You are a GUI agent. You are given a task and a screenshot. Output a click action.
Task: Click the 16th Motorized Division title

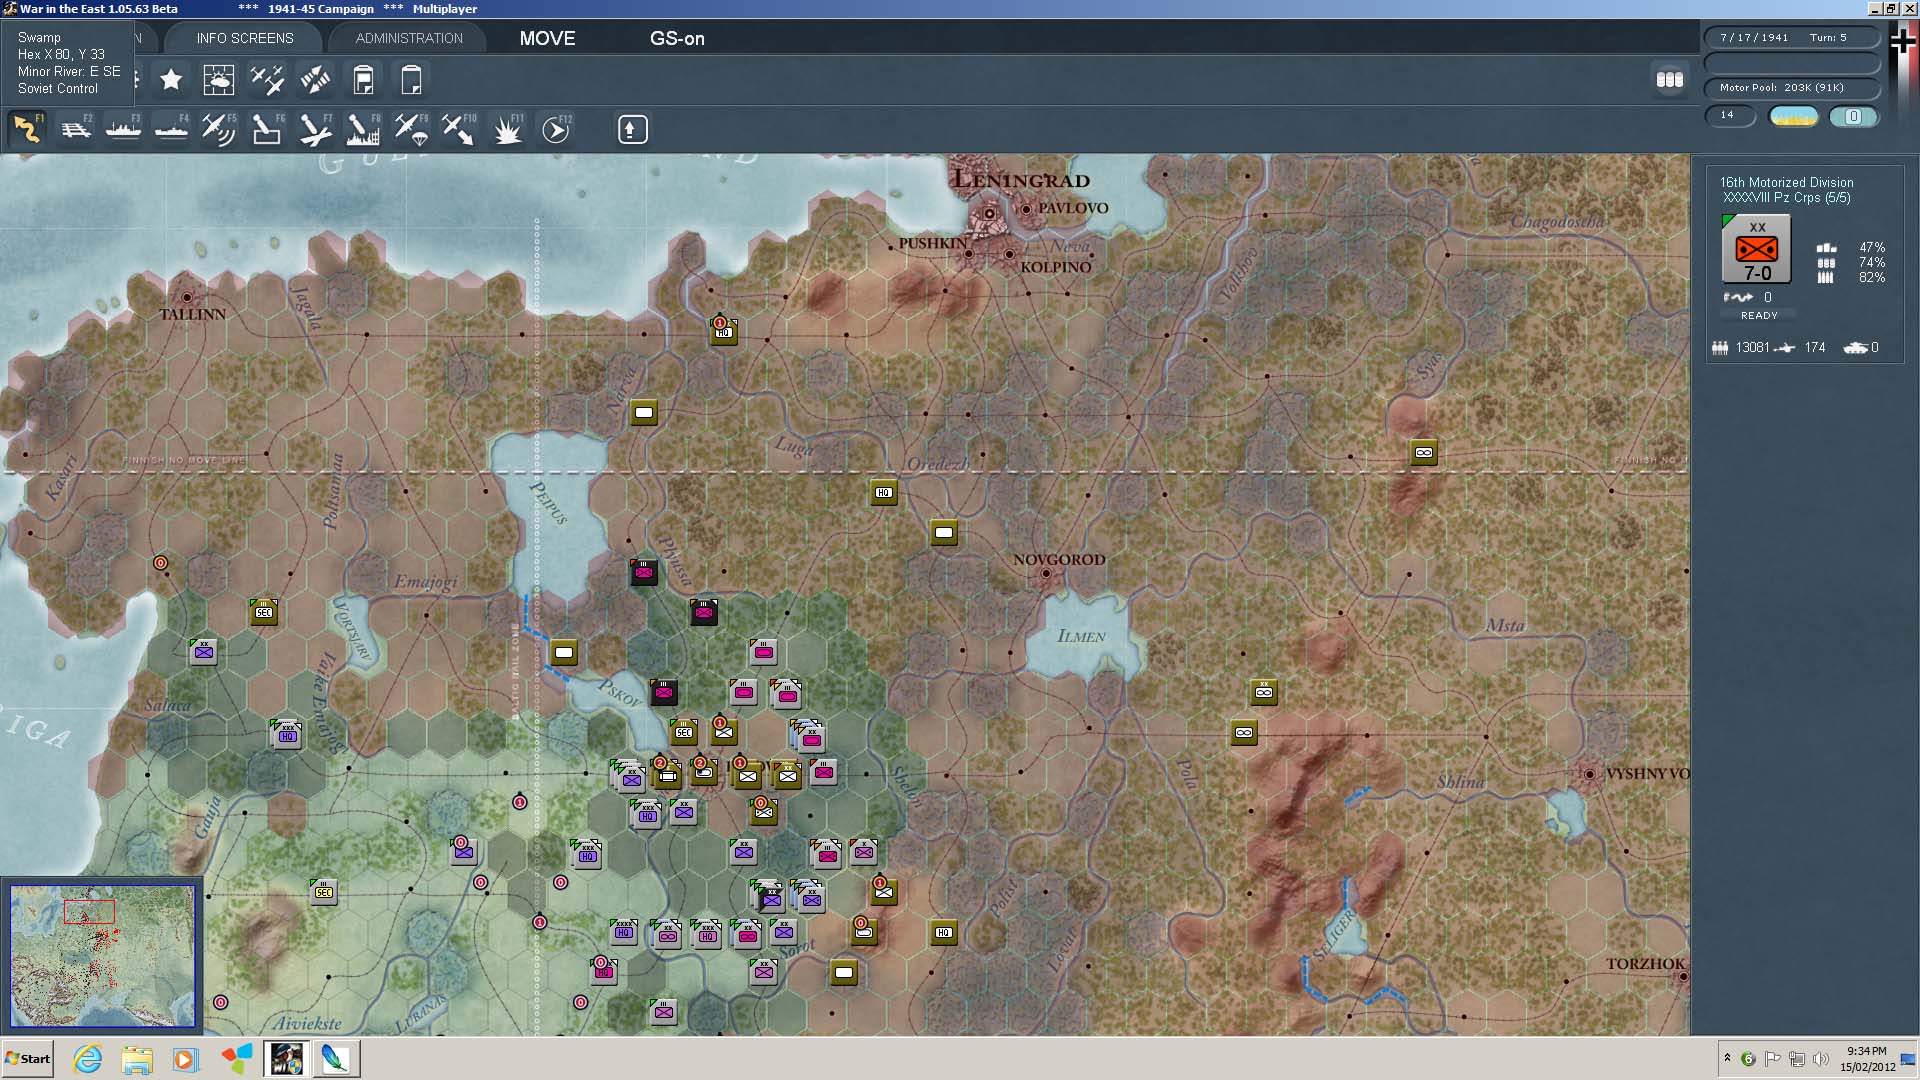pyautogui.click(x=1786, y=182)
